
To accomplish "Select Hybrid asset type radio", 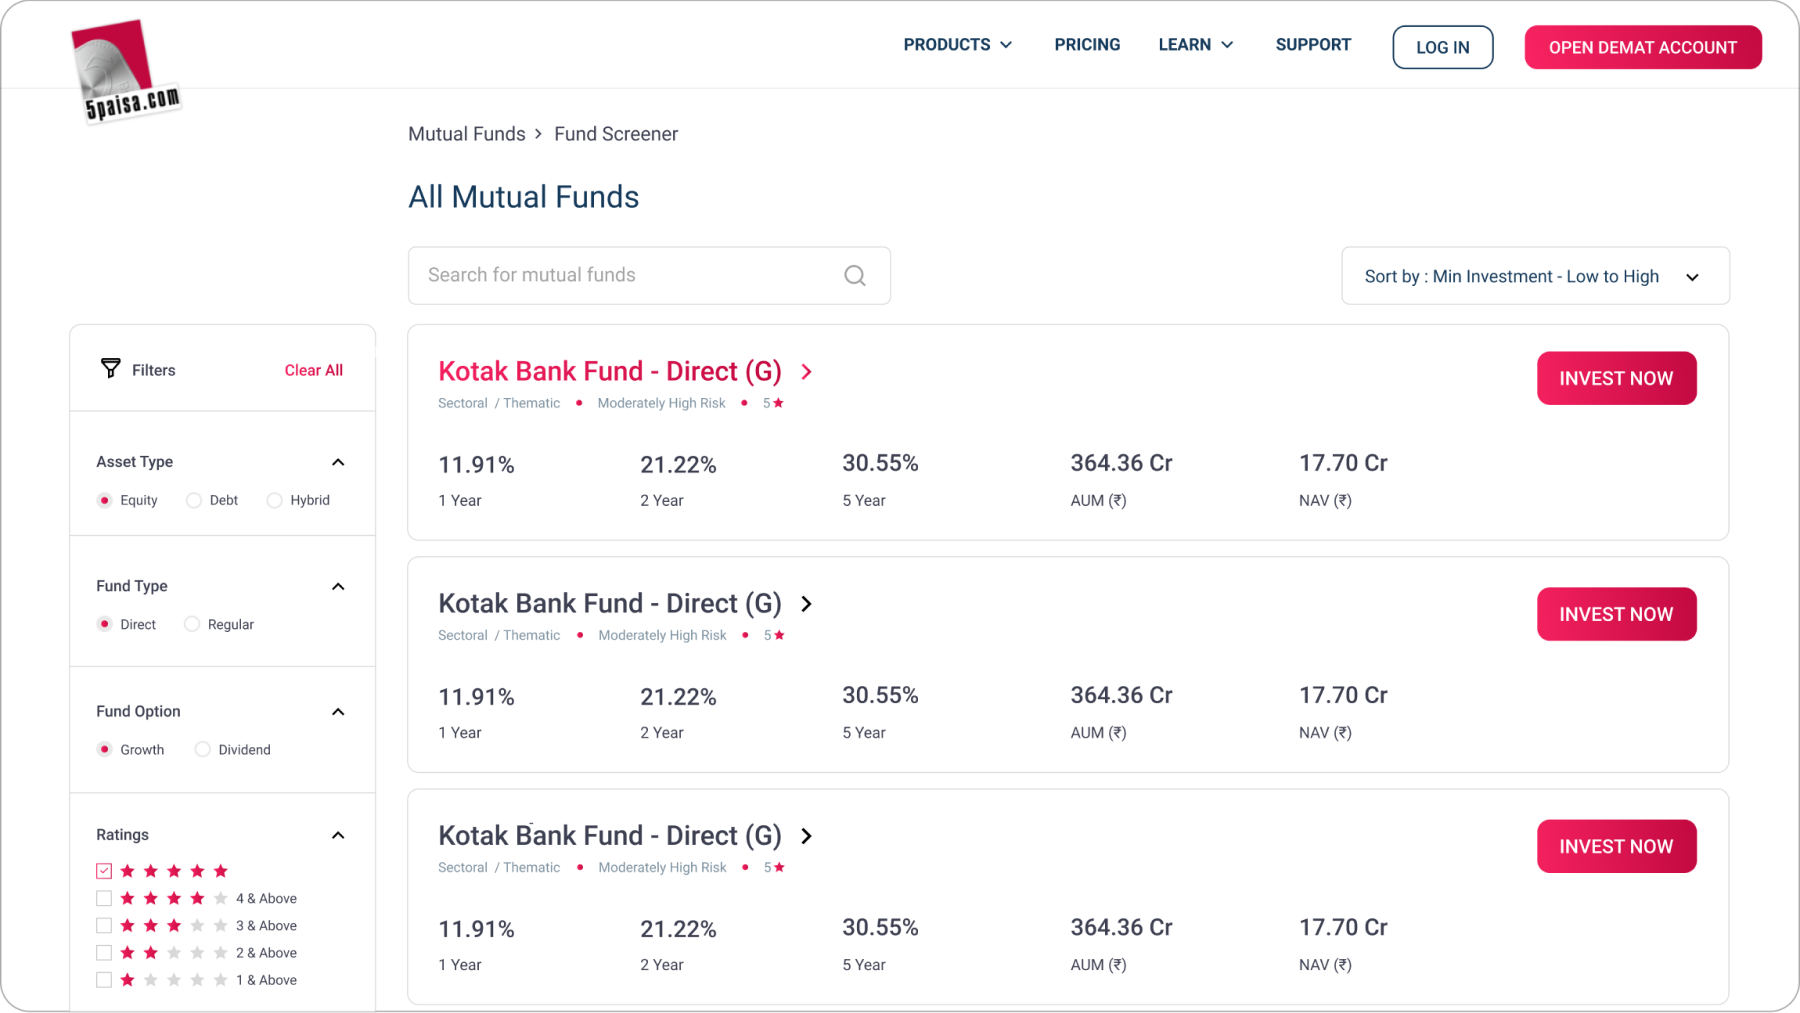I will pos(274,500).
